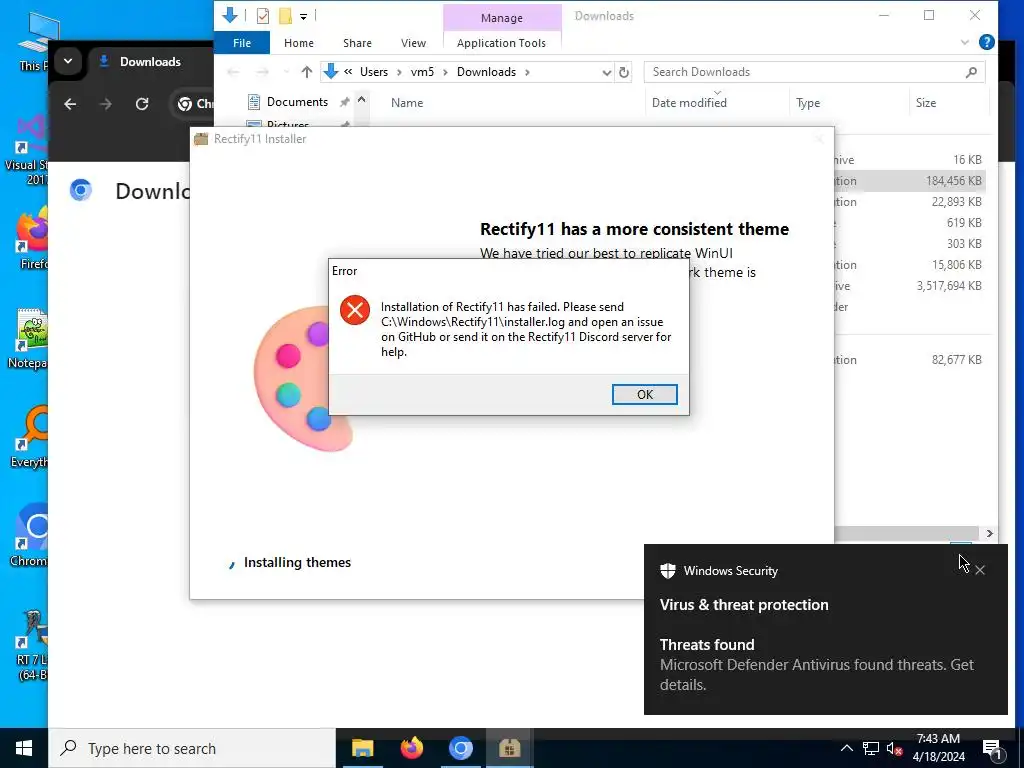This screenshot has height=768, width=1024.
Task: Show hidden system tray icons
Action: click(x=846, y=748)
